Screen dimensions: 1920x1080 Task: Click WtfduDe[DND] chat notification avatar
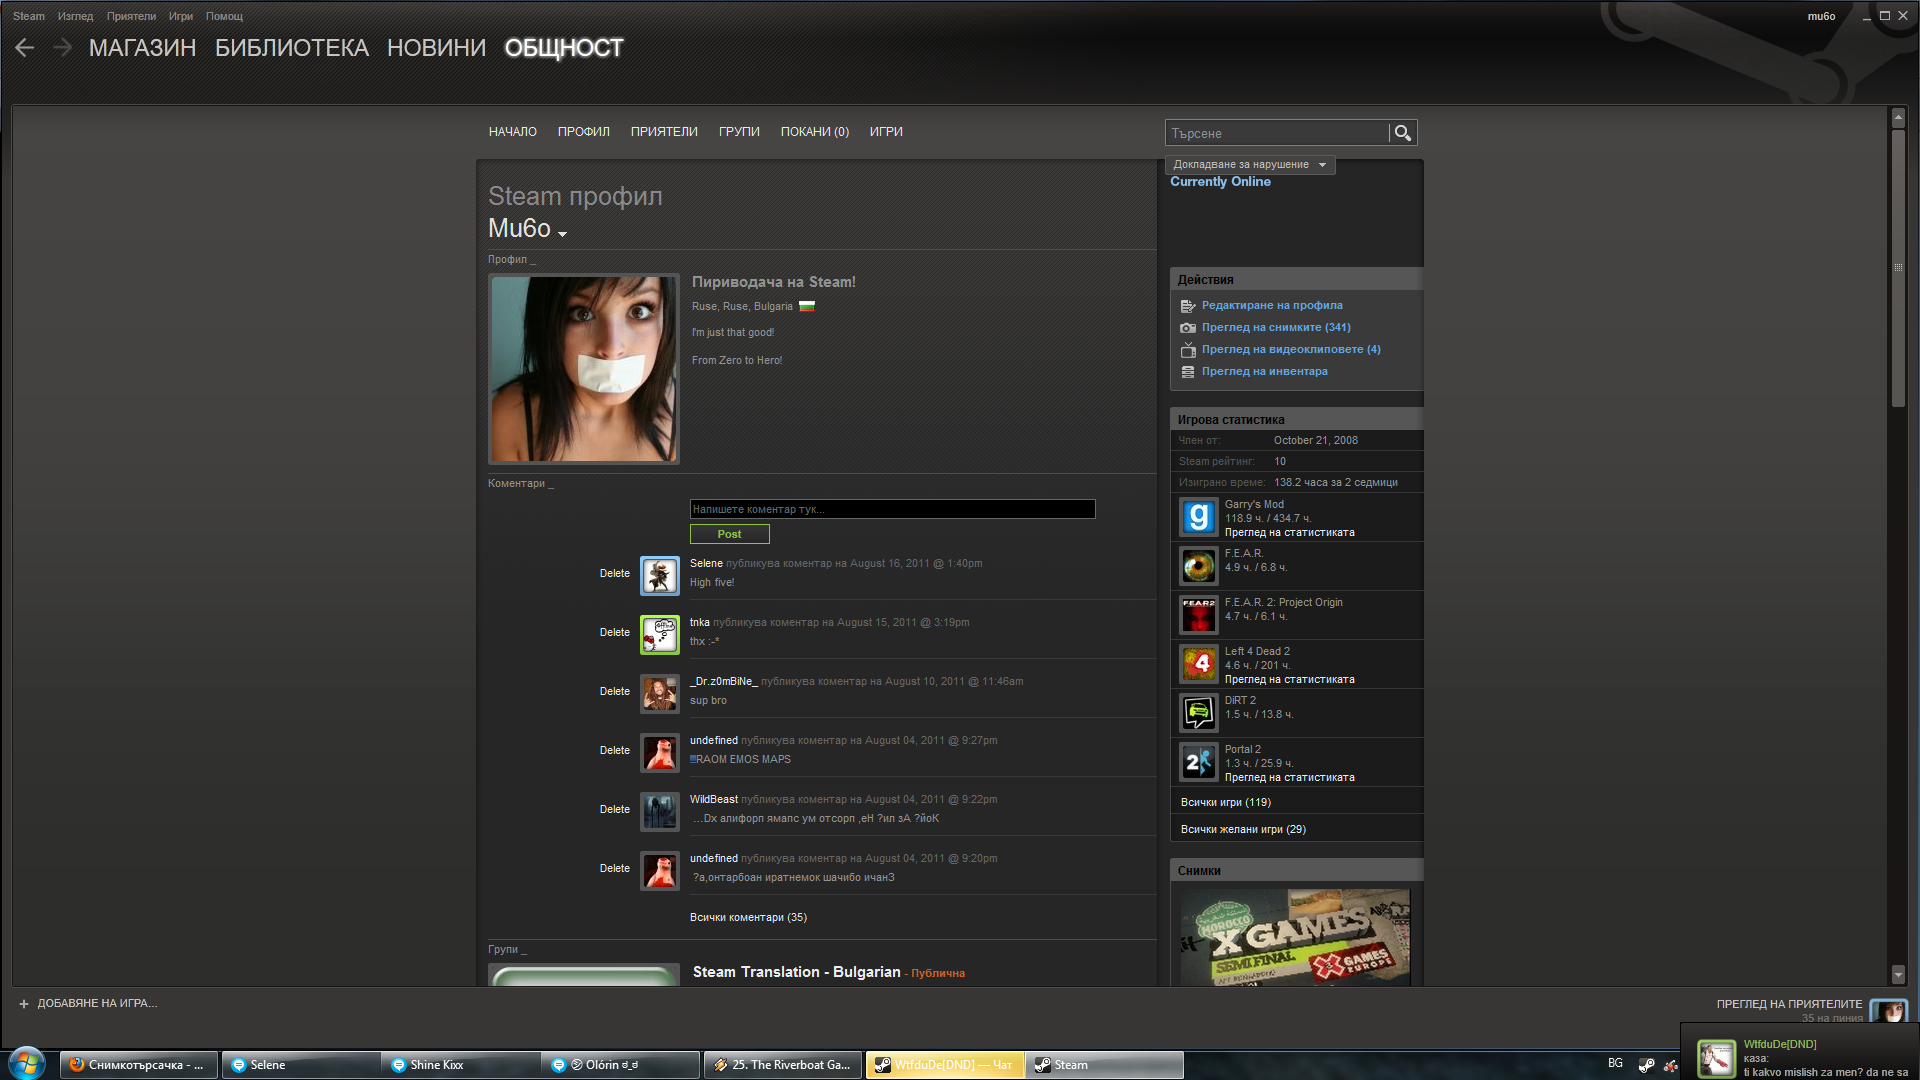coord(1716,1058)
